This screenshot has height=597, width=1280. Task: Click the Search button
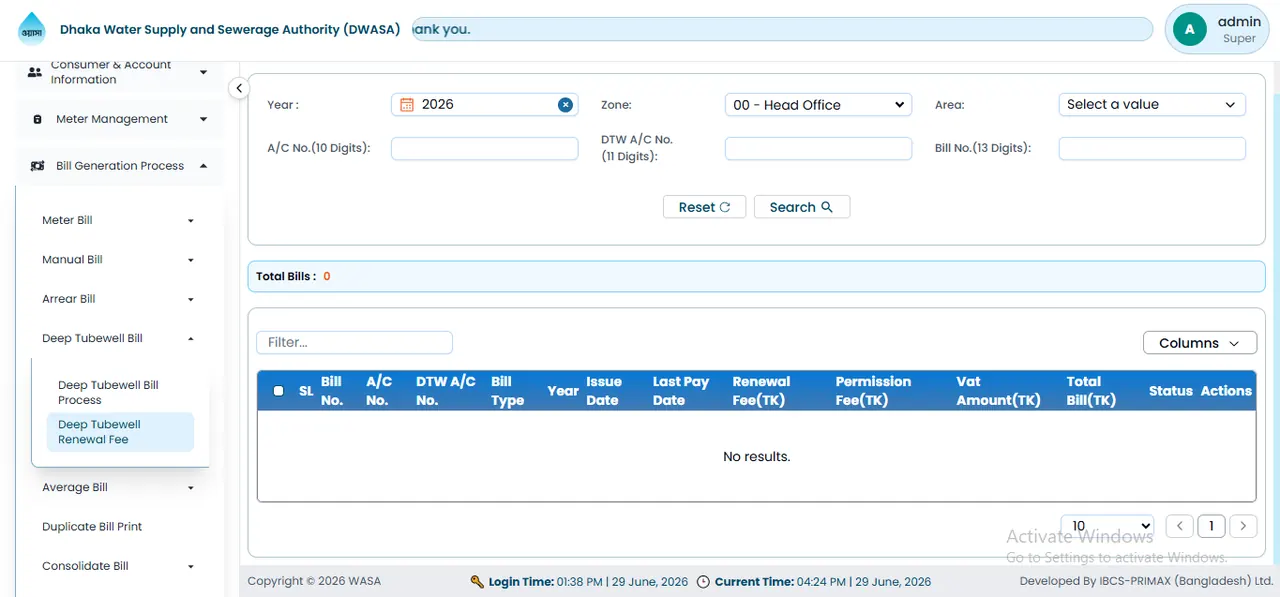point(802,207)
